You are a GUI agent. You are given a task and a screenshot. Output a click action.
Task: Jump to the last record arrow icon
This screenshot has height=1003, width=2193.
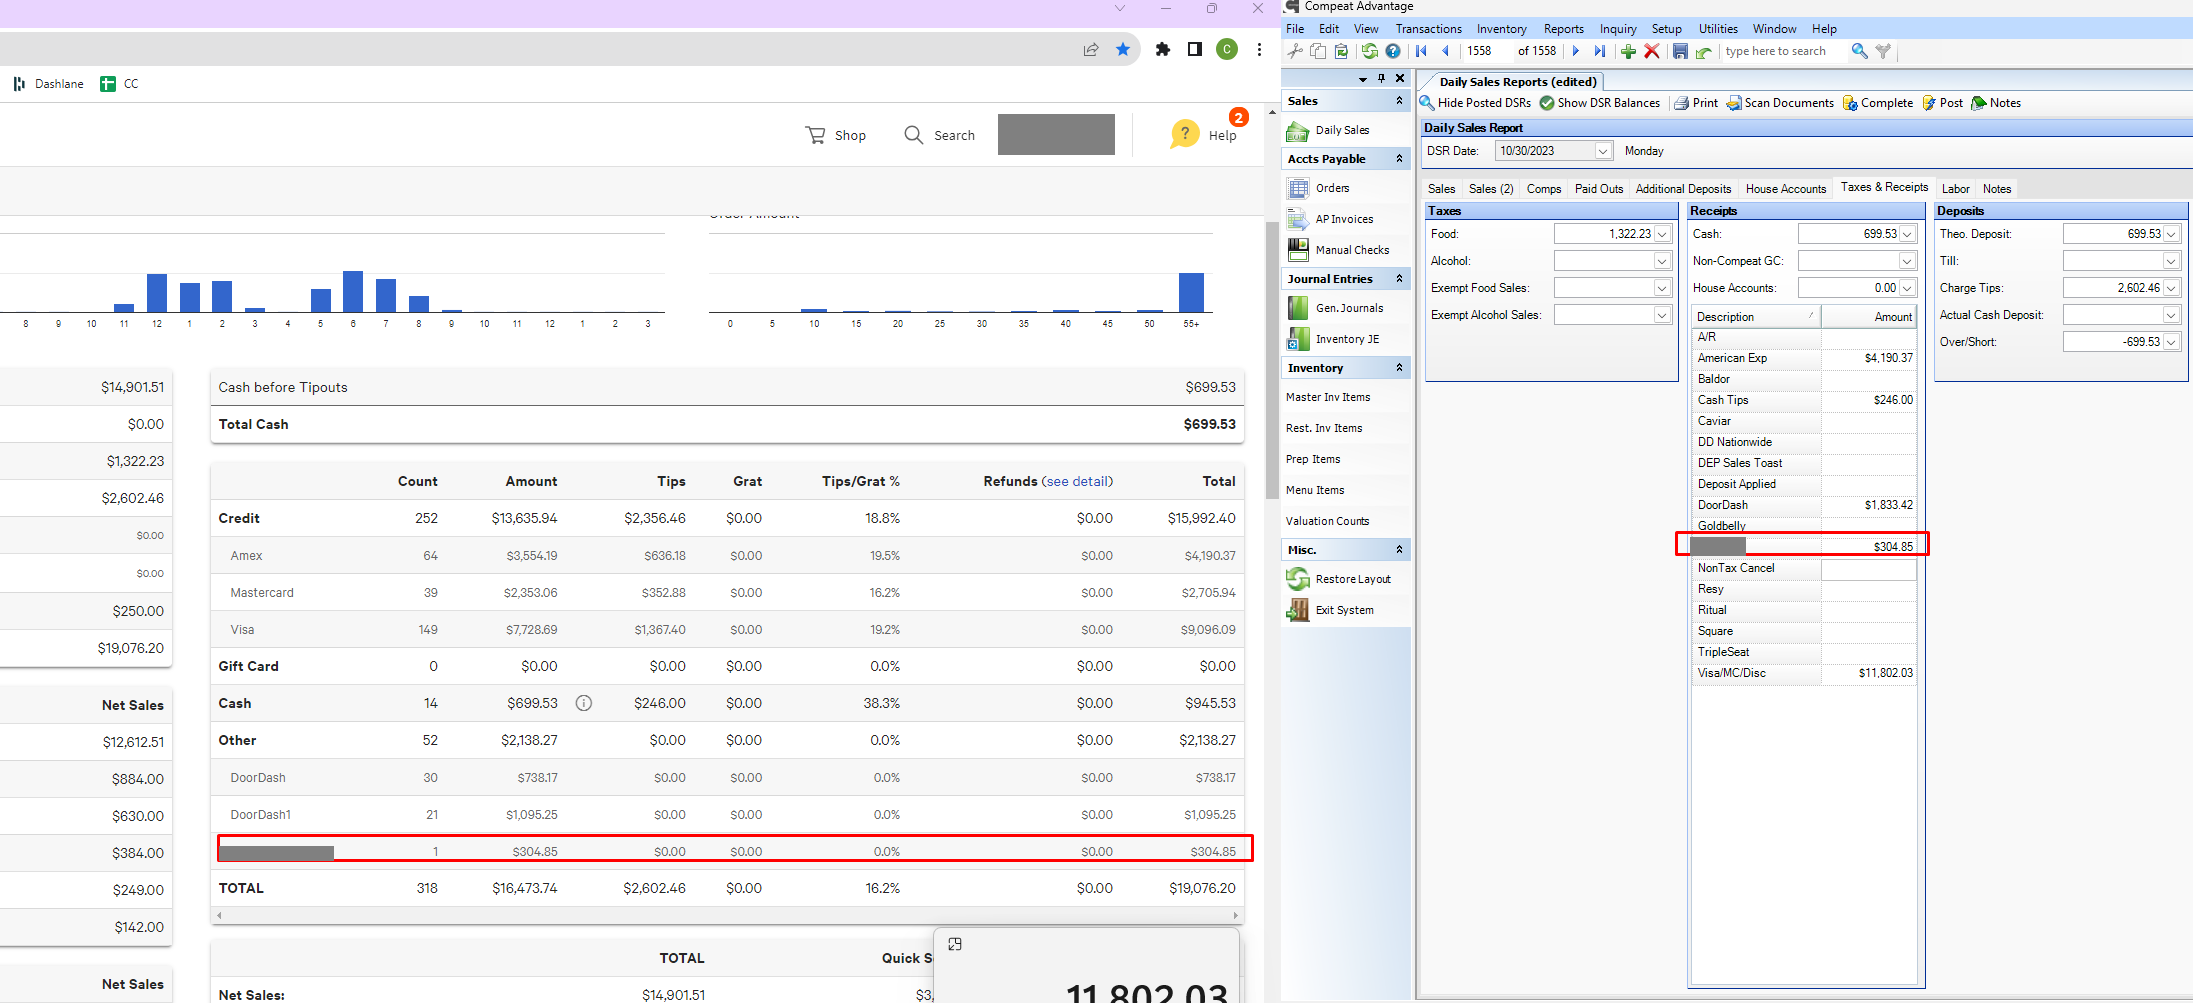(x=1600, y=51)
